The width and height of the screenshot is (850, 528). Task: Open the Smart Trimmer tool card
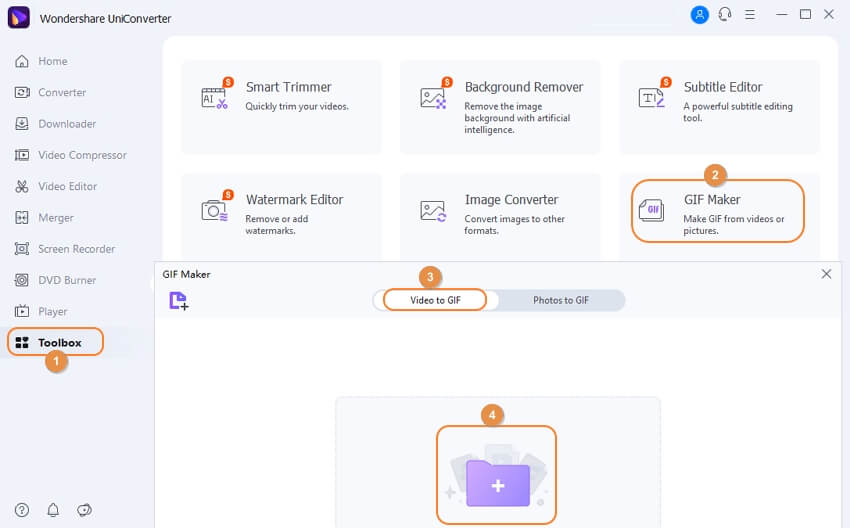click(x=281, y=106)
